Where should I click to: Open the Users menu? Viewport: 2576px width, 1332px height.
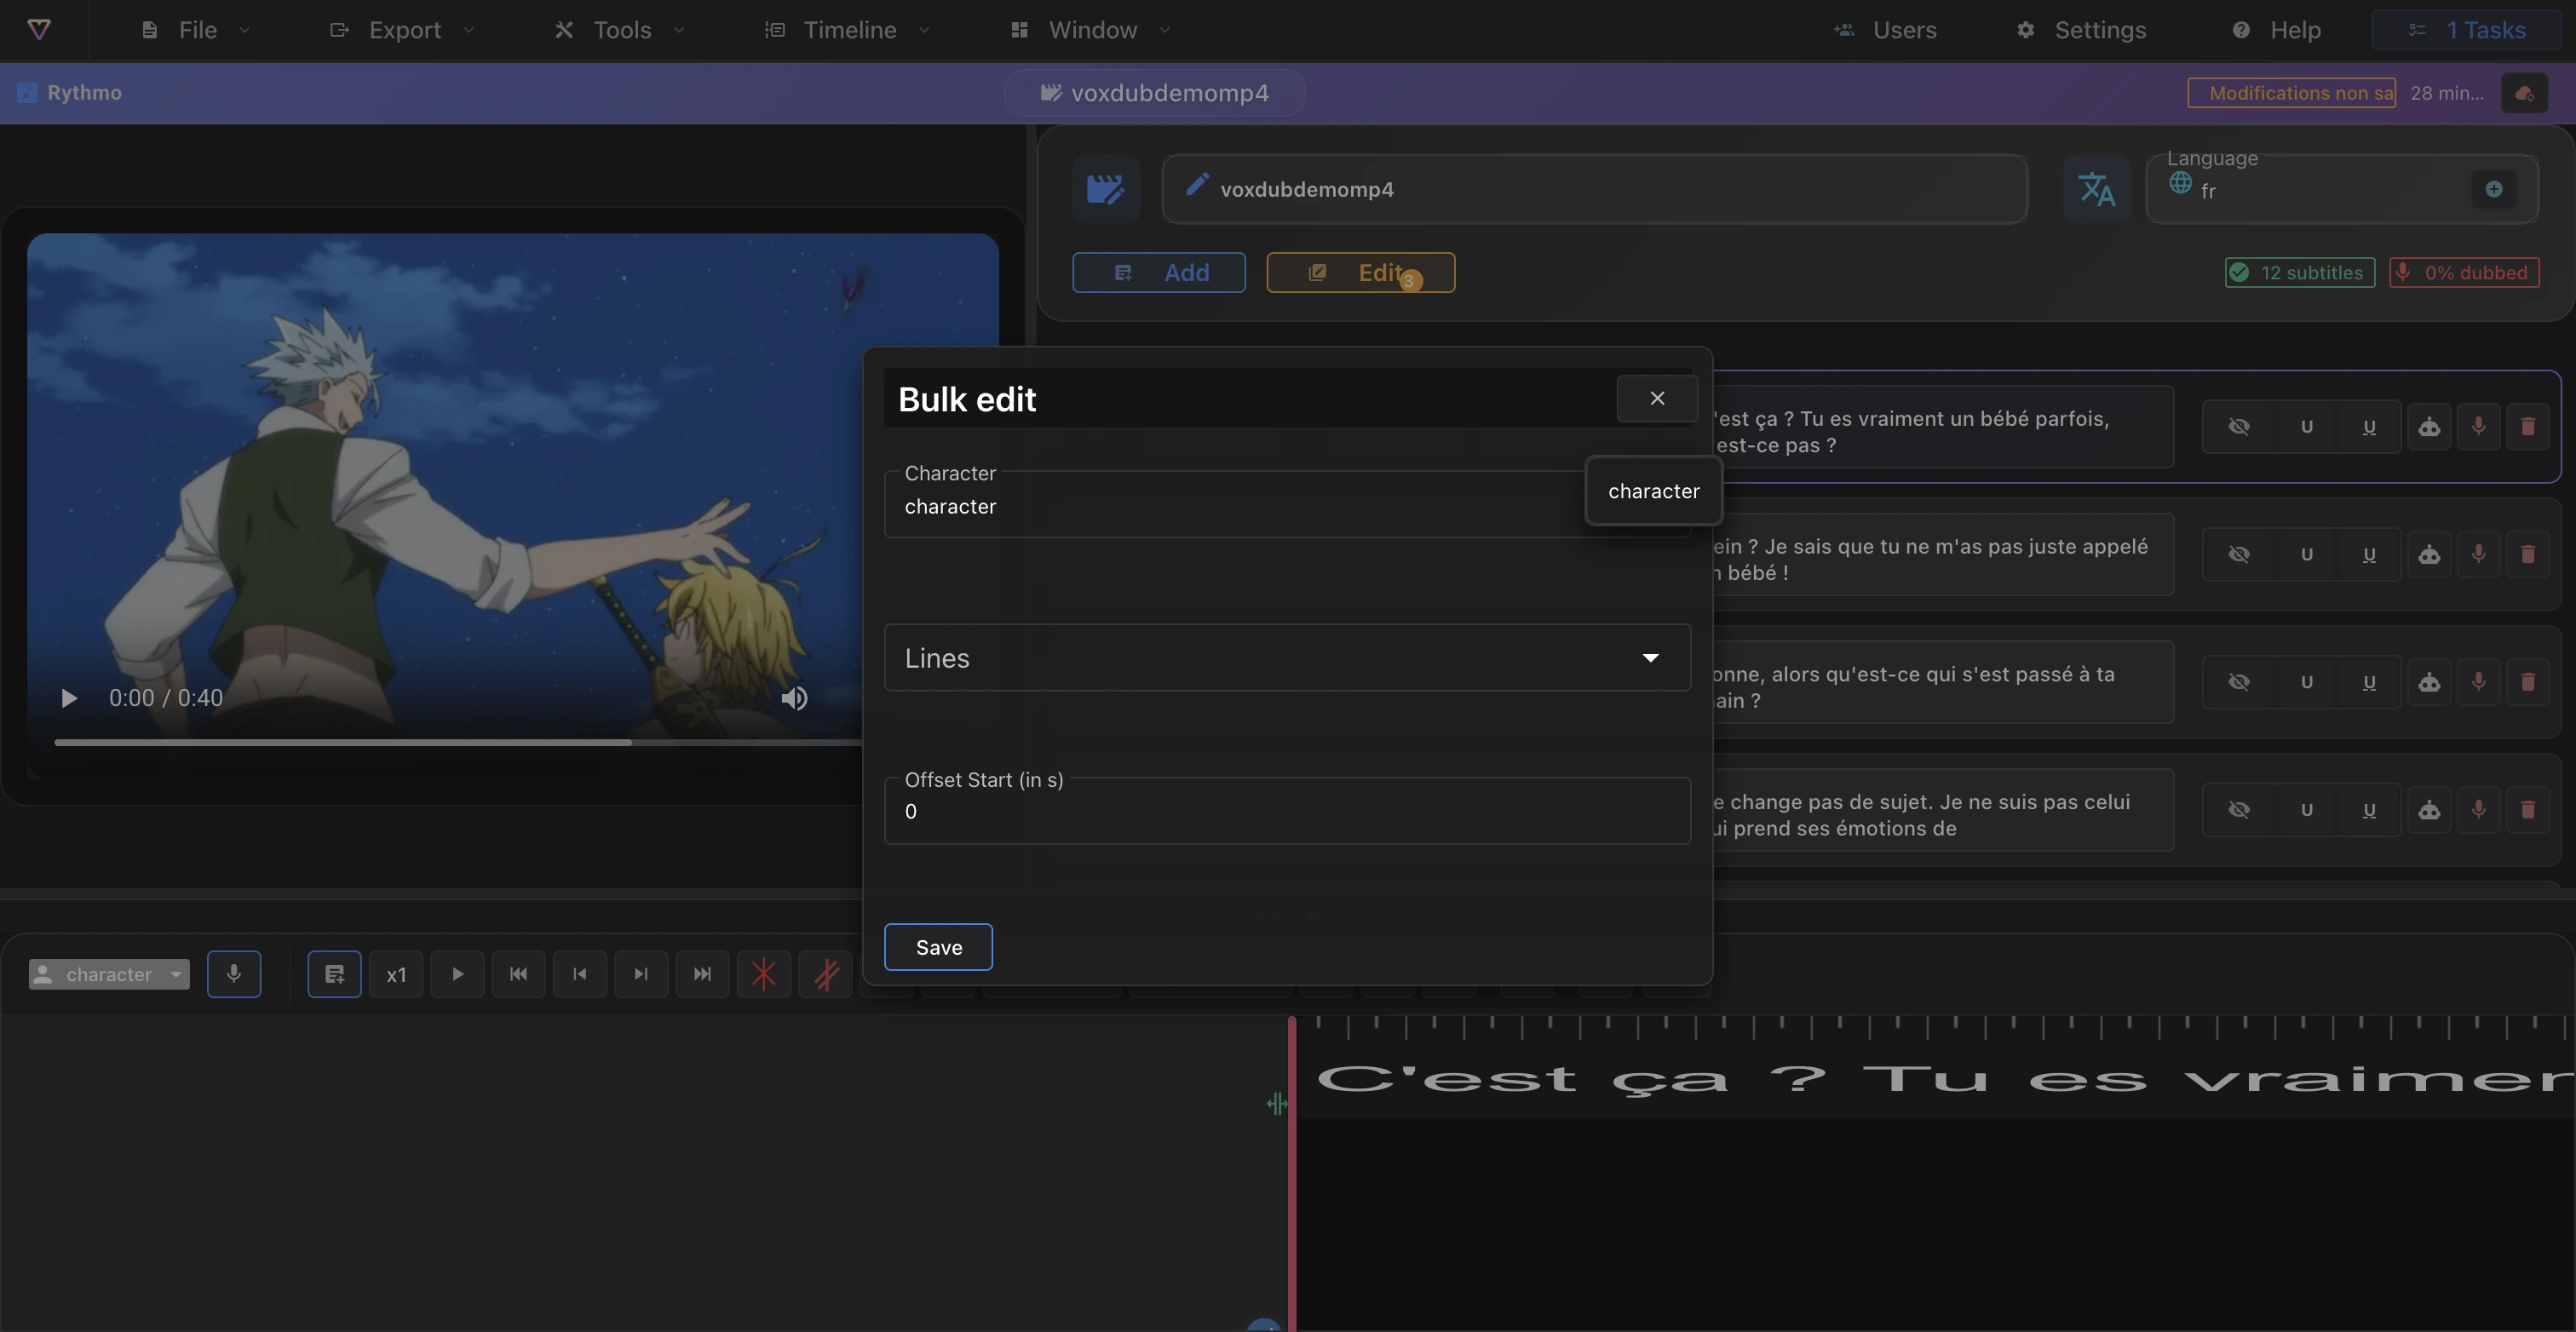1885,30
